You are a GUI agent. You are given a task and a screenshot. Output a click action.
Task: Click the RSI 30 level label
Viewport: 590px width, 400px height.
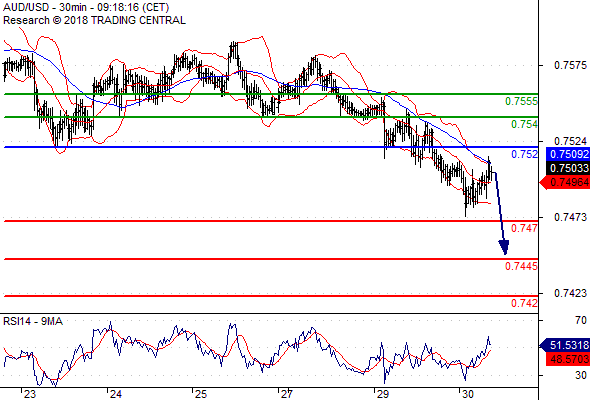coord(581,375)
